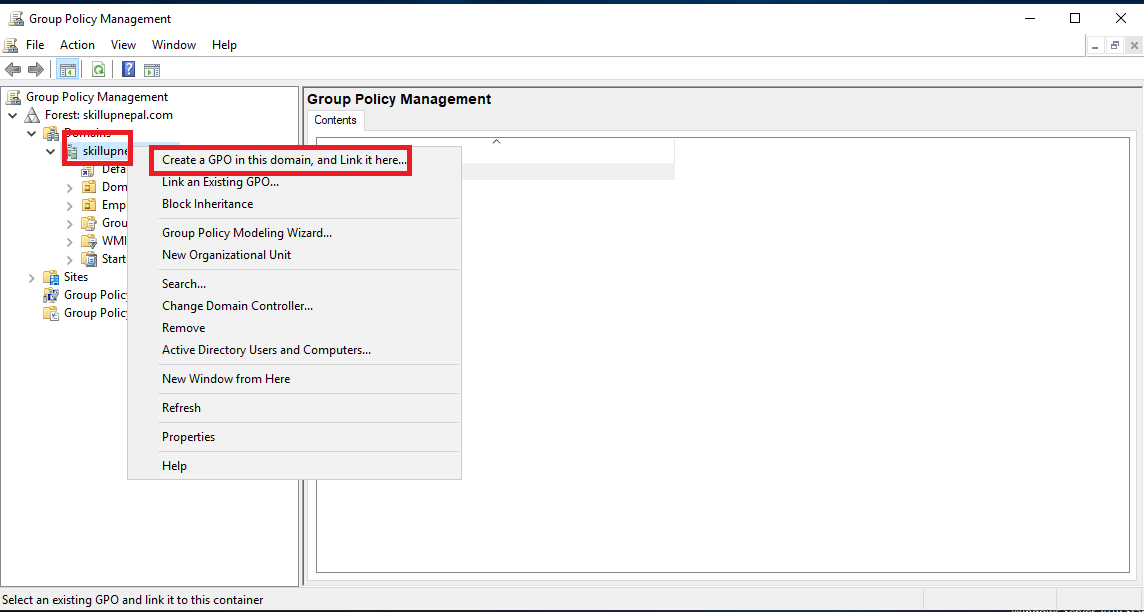Click the Grou policy objects folder icon

click(x=89, y=223)
